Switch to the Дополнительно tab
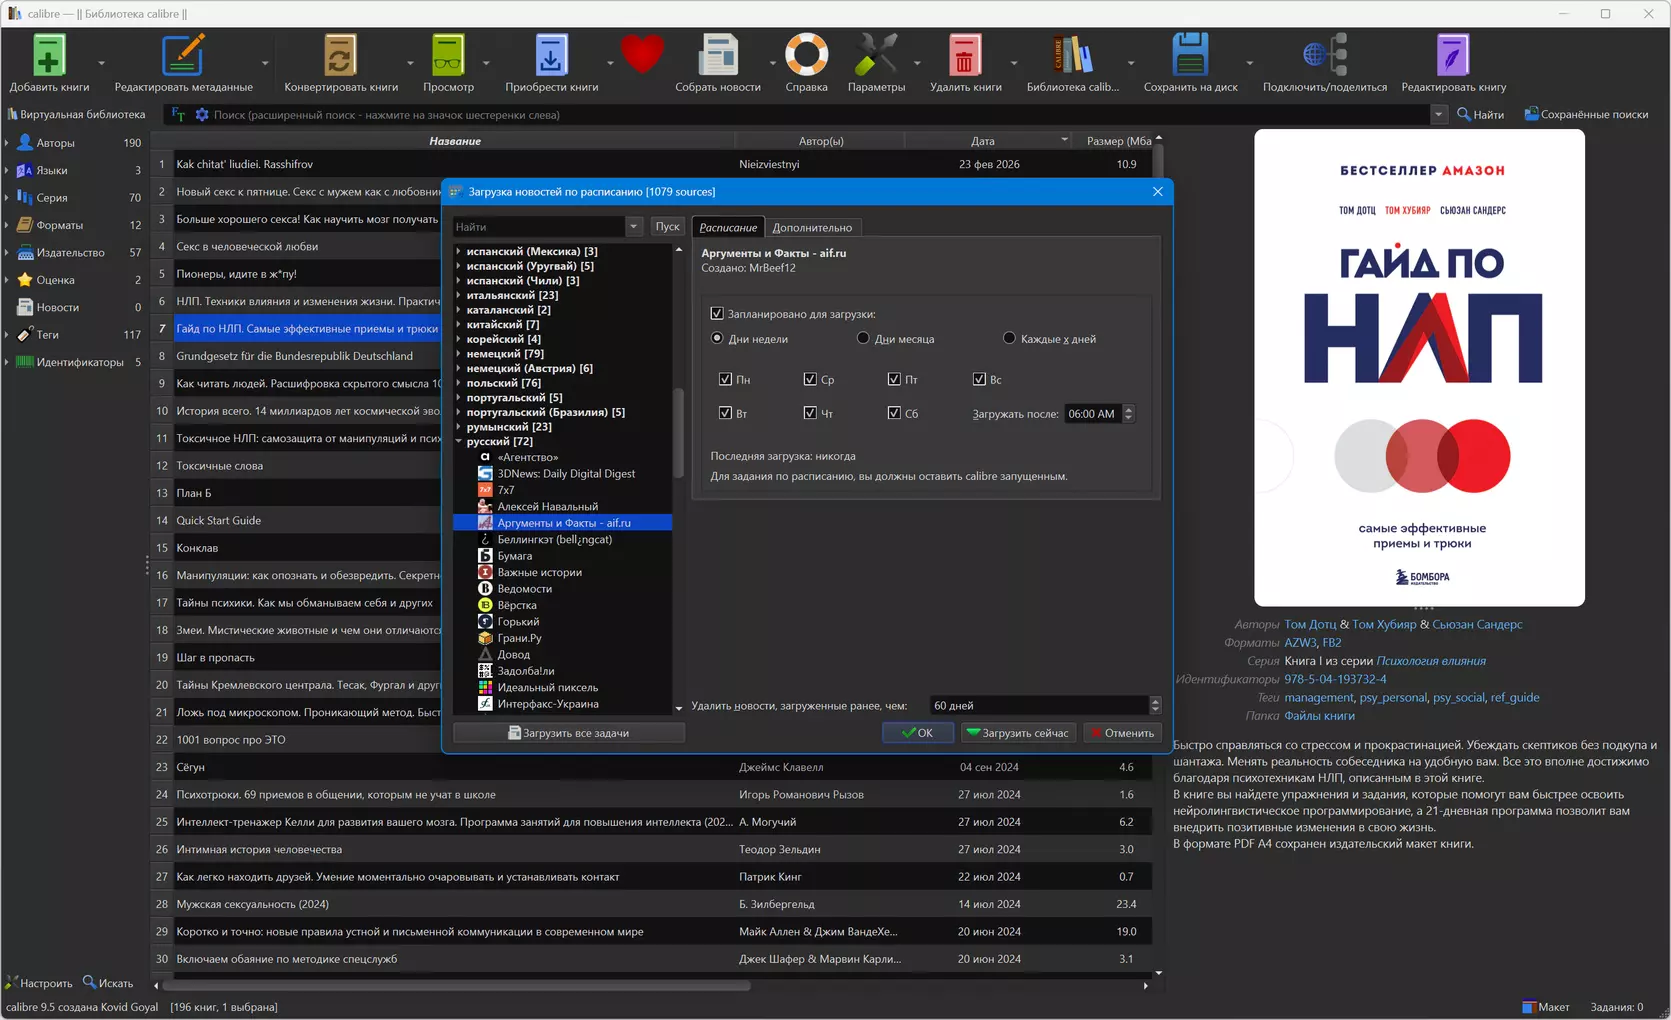Viewport: 1671px width, 1020px height. coord(812,228)
